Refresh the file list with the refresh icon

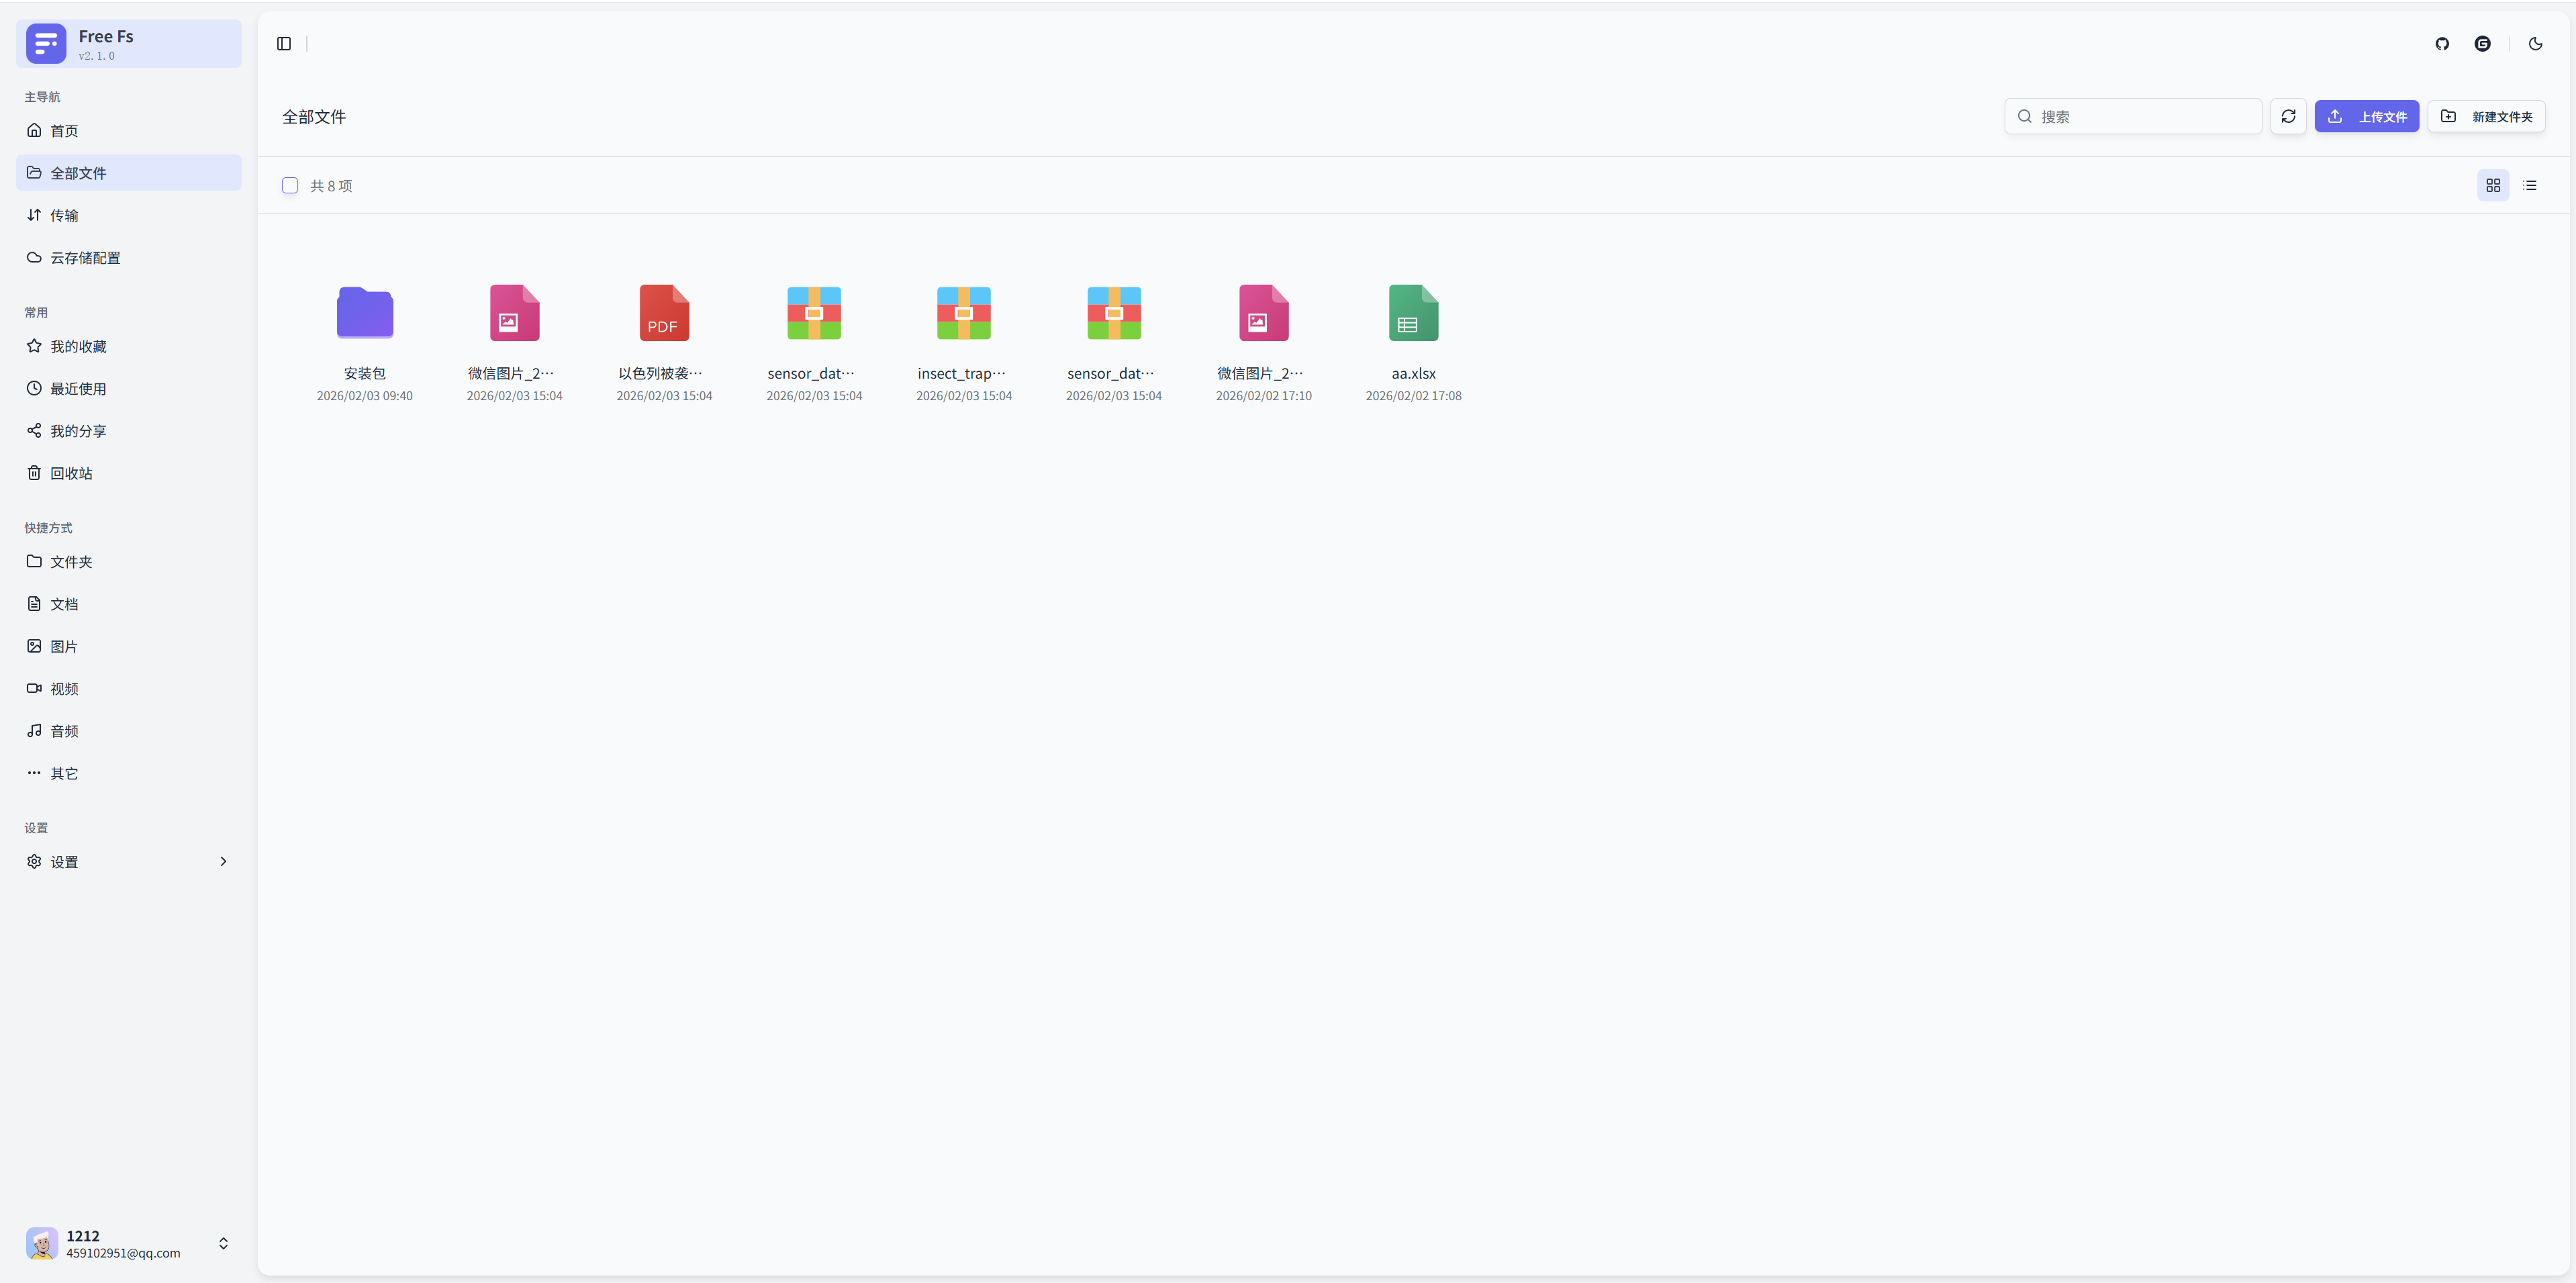point(2288,116)
